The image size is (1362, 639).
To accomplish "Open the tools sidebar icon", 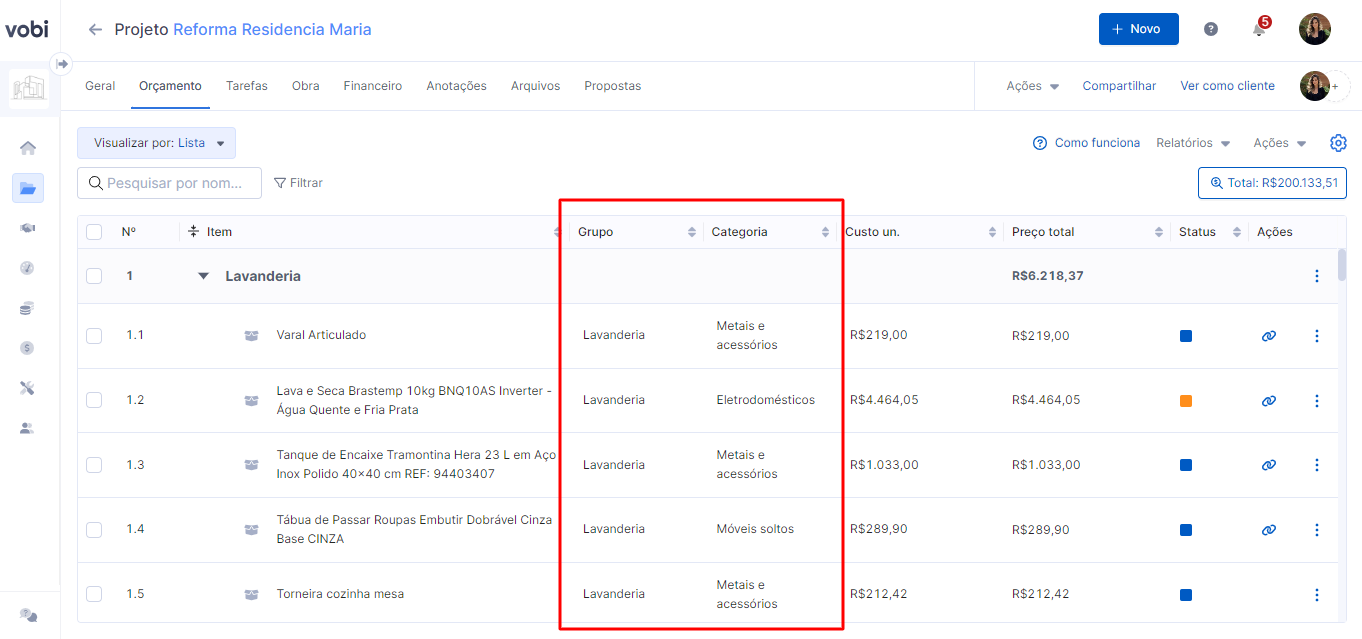I will click(28, 388).
